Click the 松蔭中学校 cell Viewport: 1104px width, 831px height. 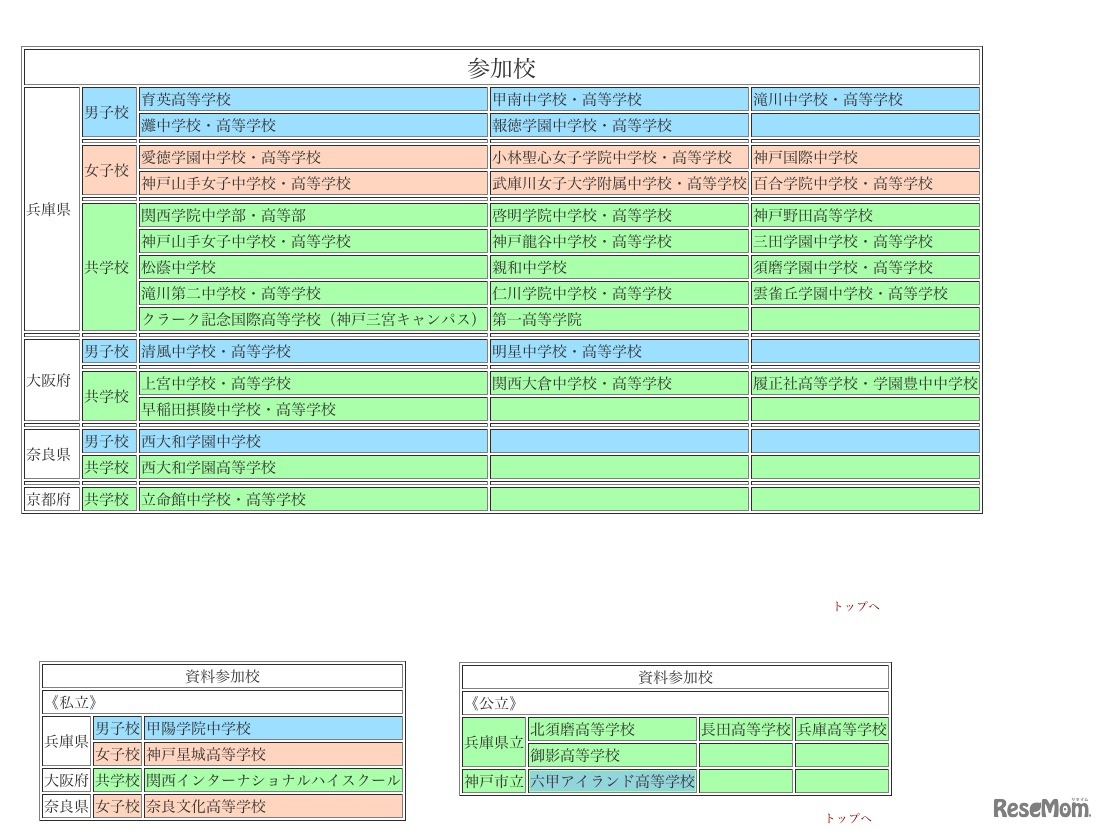313,267
